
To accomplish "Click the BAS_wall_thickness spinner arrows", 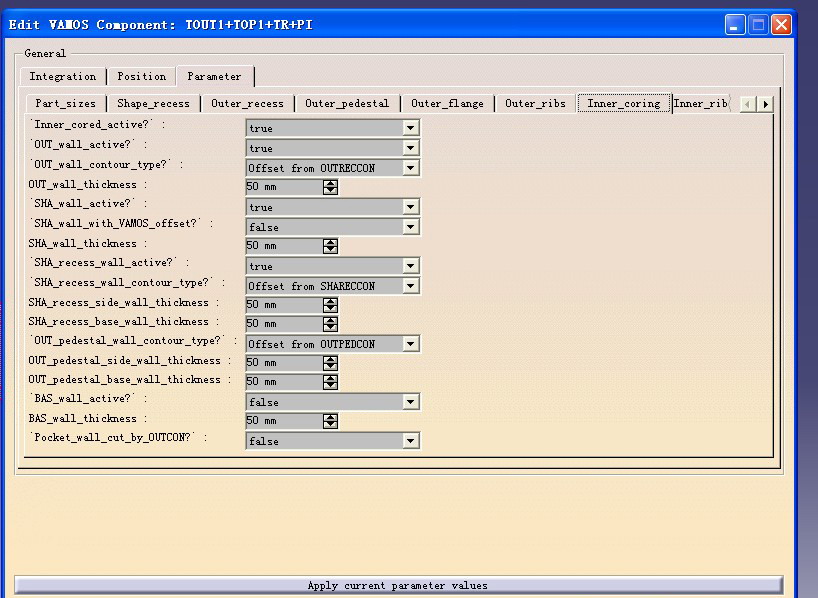I will pos(330,421).
